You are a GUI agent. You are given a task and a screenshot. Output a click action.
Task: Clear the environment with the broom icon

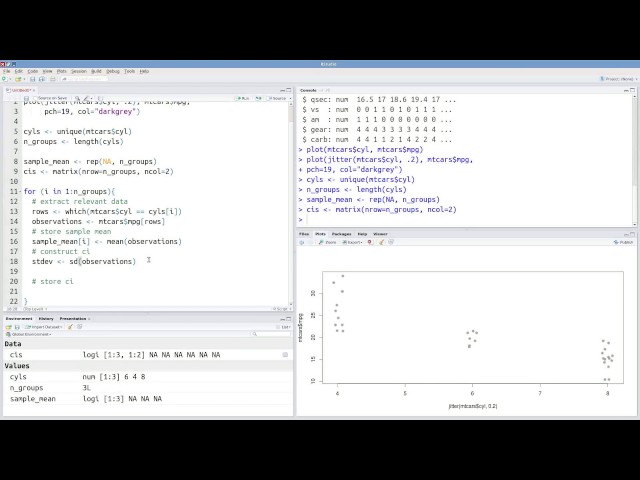click(x=70, y=327)
